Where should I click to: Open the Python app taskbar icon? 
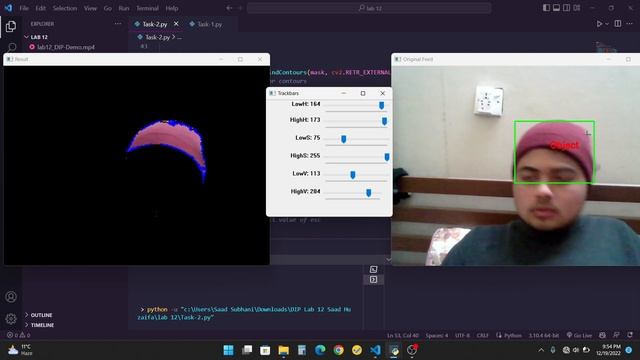(x=394, y=350)
